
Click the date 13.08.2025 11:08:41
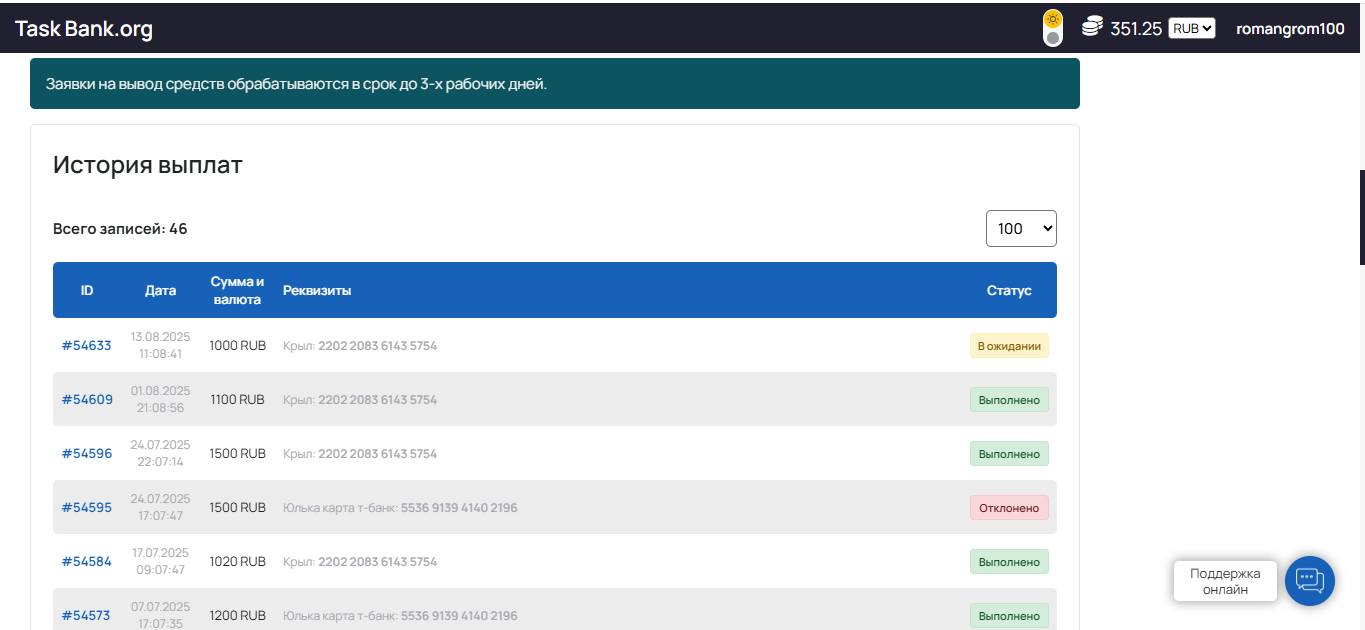[160, 346]
